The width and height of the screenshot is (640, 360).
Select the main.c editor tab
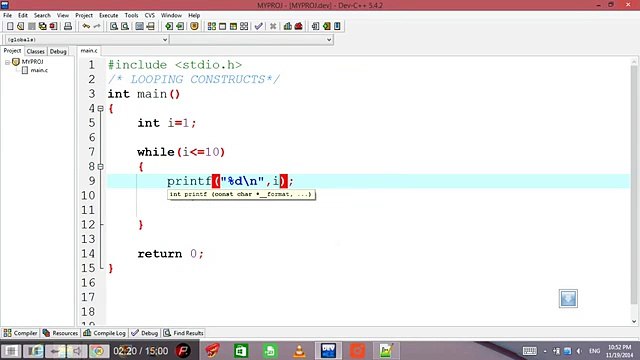(x=89, y=51)
